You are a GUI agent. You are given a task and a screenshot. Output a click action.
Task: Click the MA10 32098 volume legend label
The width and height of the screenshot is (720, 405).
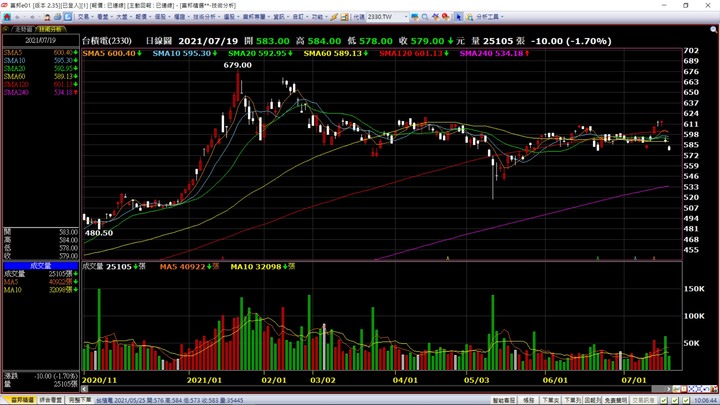tap(262, 267)
